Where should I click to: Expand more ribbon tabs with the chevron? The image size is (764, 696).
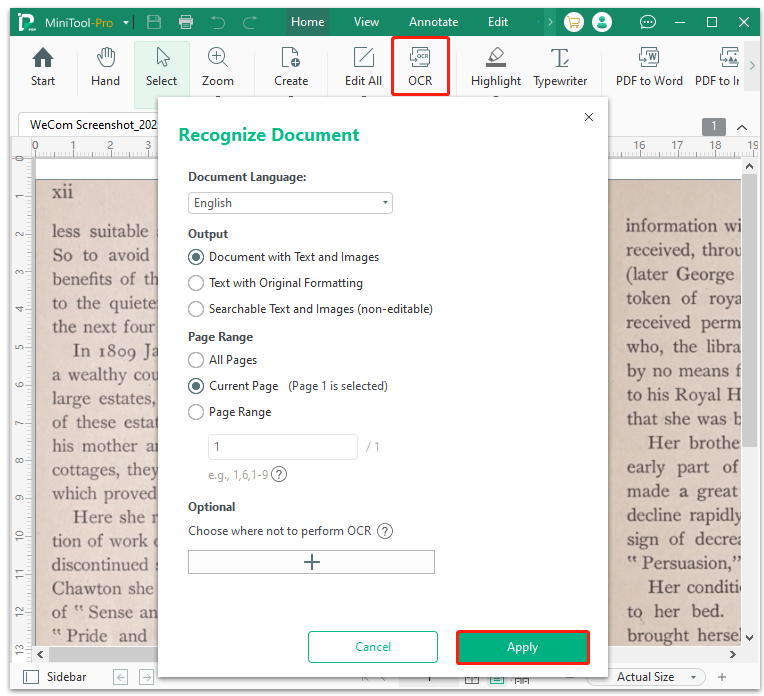(x=550, y=22)
